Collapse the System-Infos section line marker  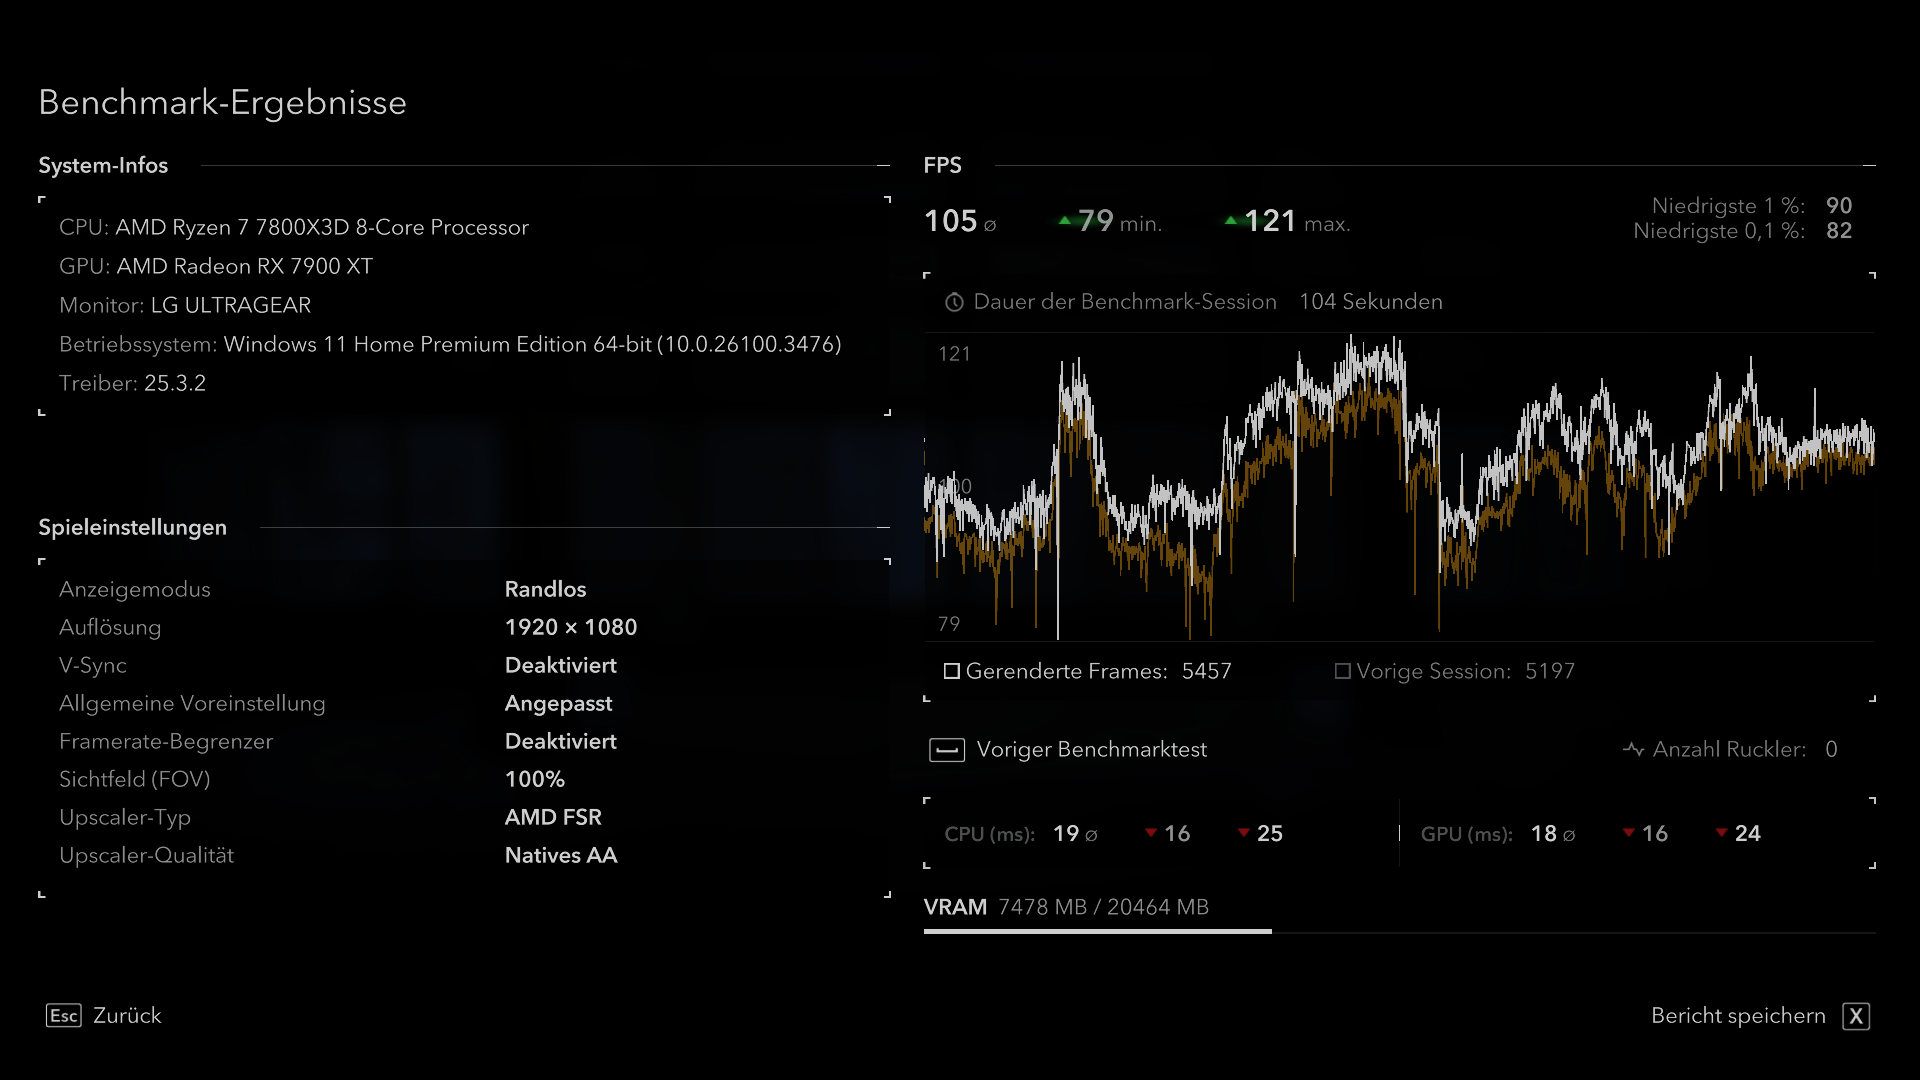tap(883, 165)
